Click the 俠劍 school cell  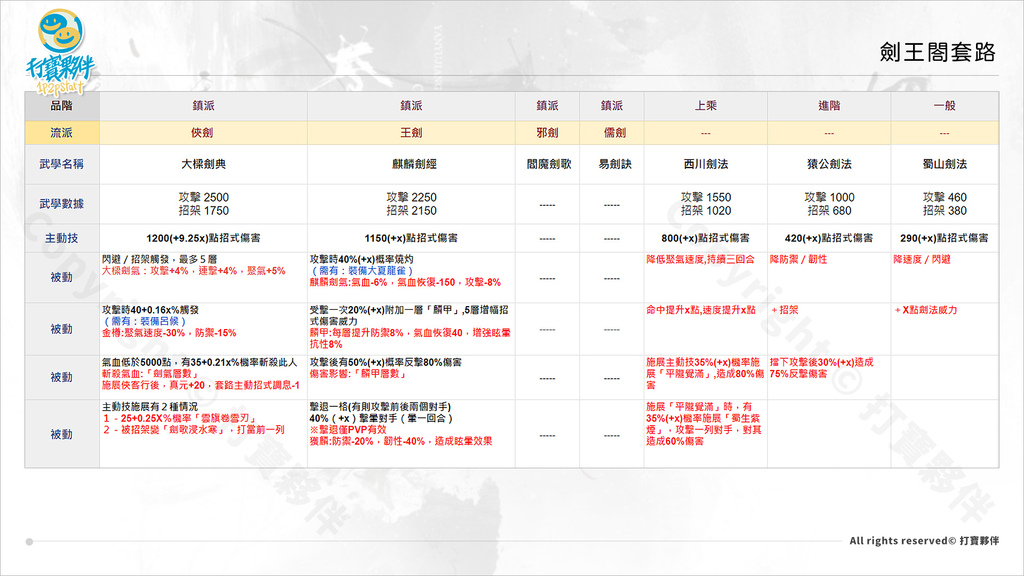click(202, 133)
